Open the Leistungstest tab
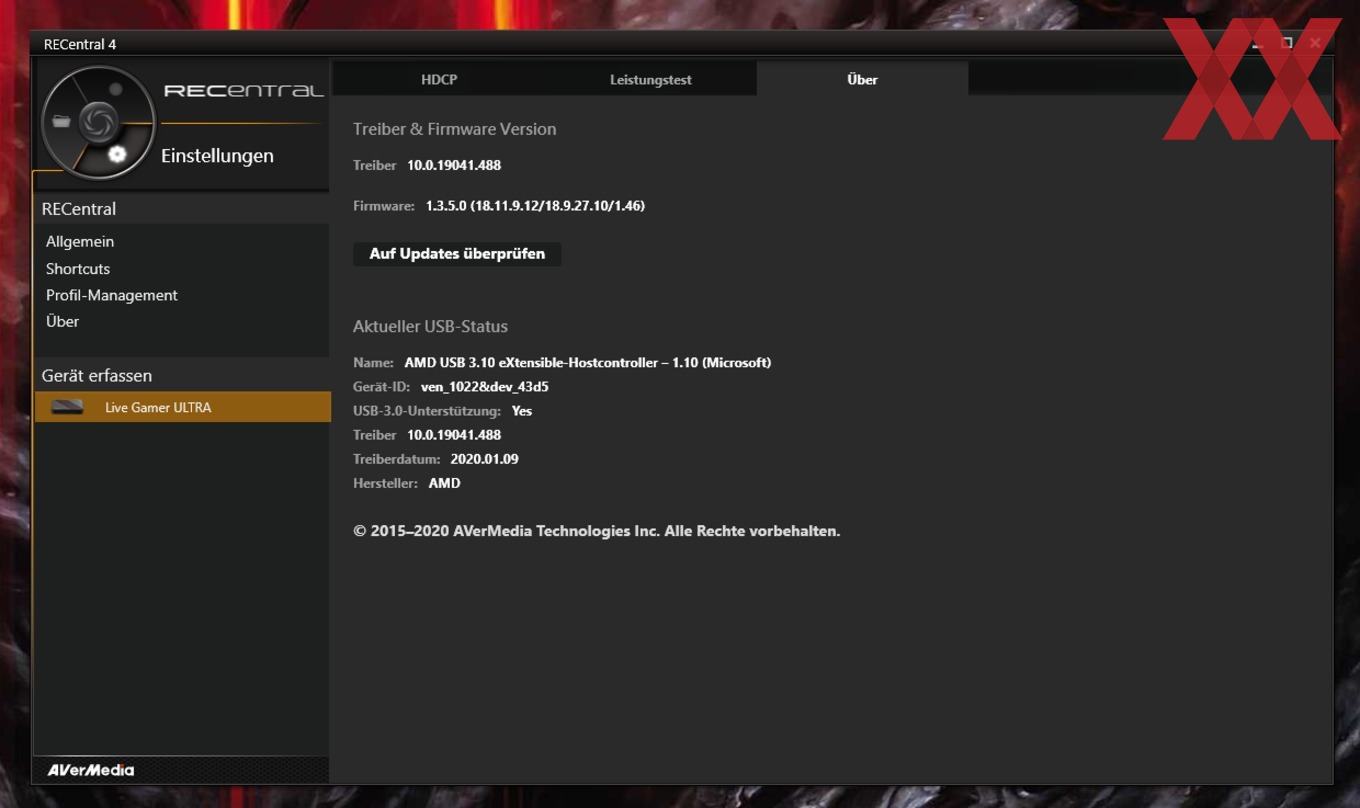 click(x=651, y=79)
